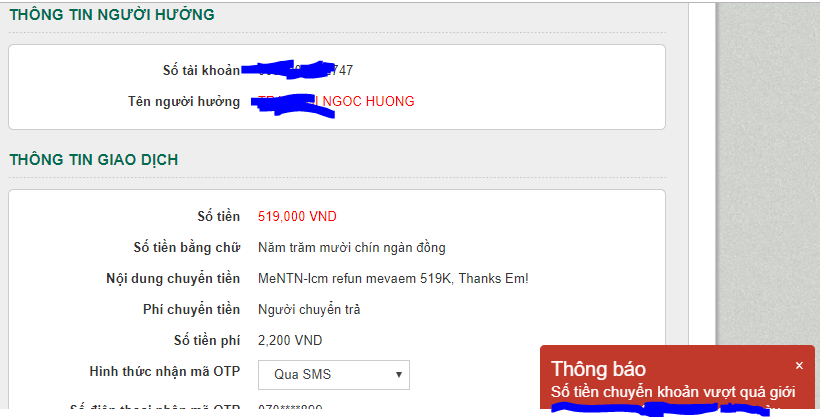Click the Hình thức nhận mã OTP label

[165, 371]
